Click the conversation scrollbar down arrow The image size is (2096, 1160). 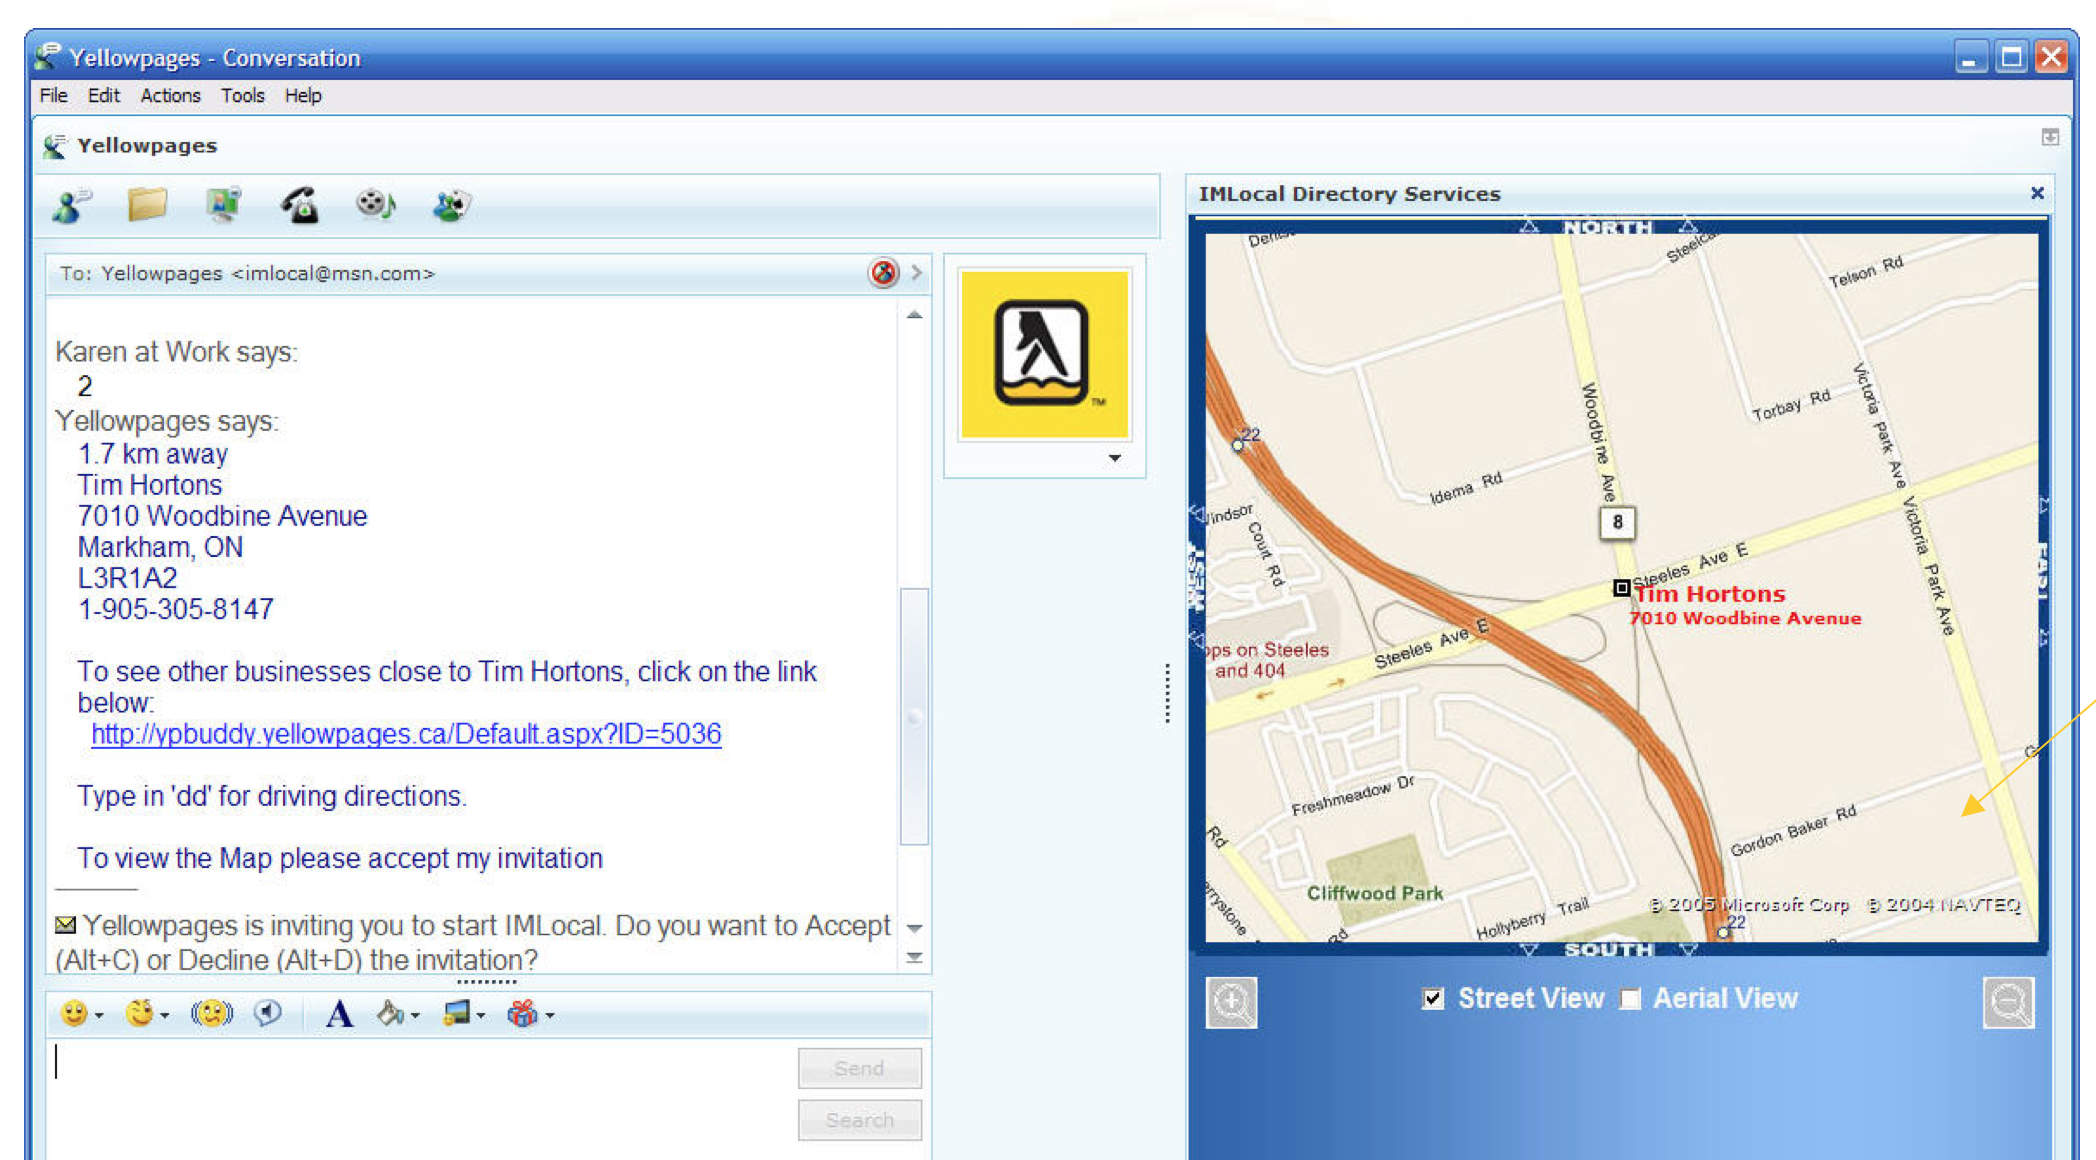(x=914, y=928)
